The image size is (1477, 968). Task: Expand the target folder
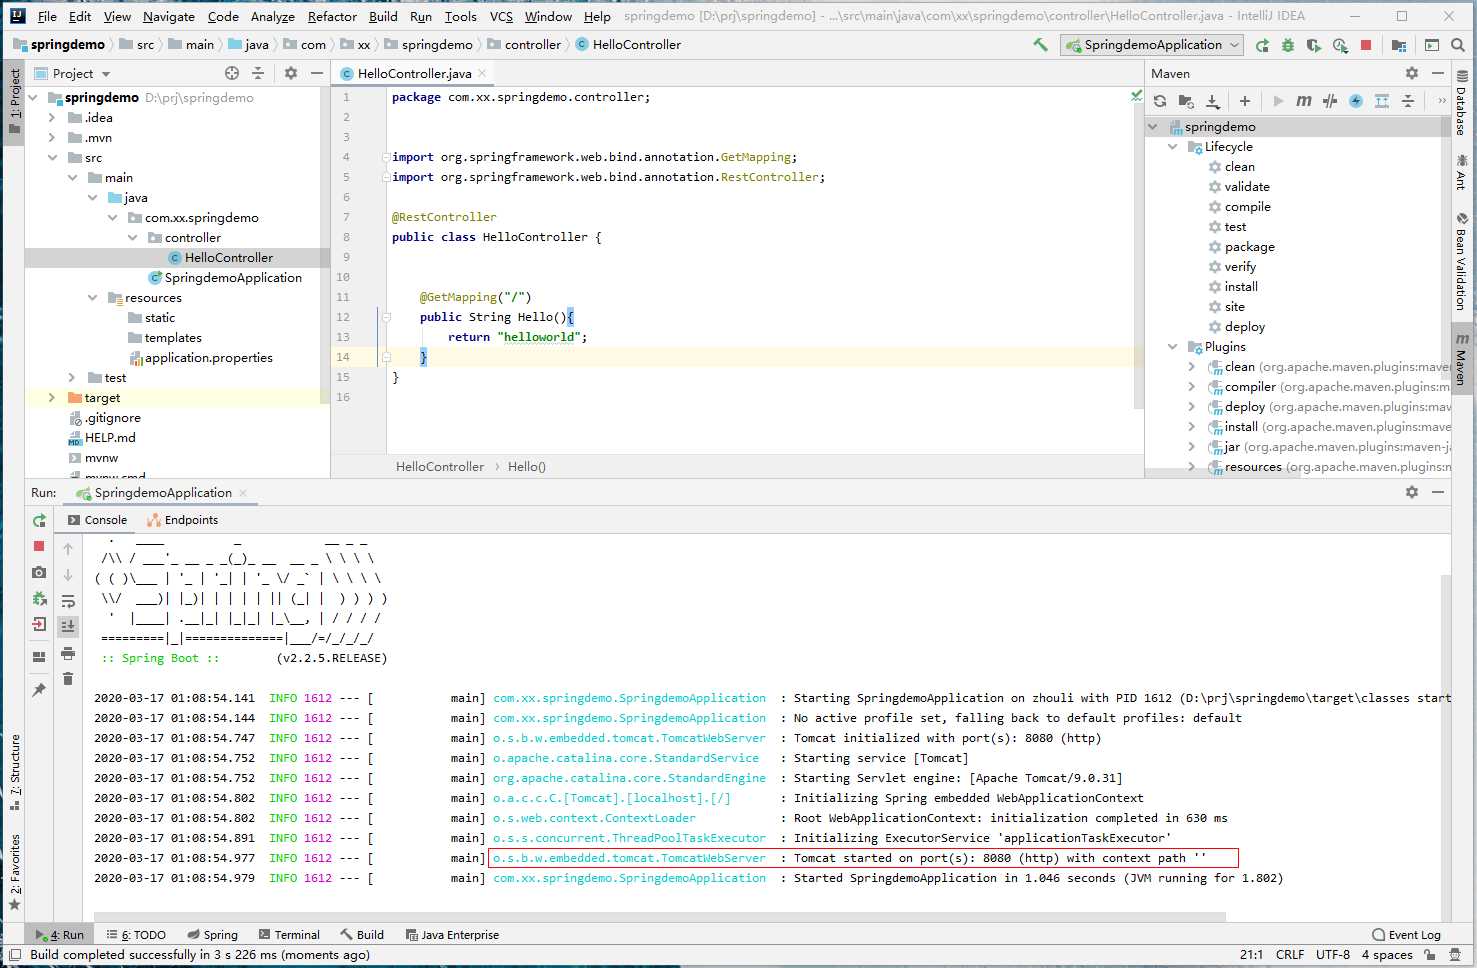[x=52, y=398]
